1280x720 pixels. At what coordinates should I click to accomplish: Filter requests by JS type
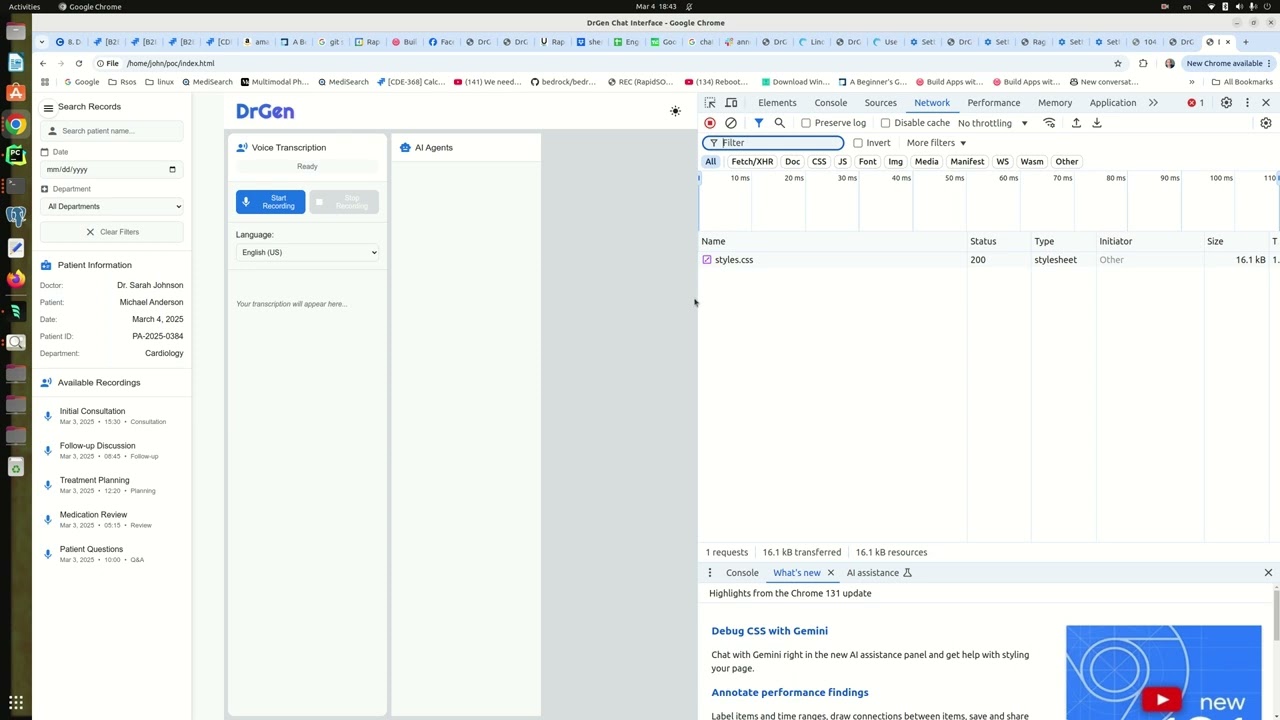[842, 161]
